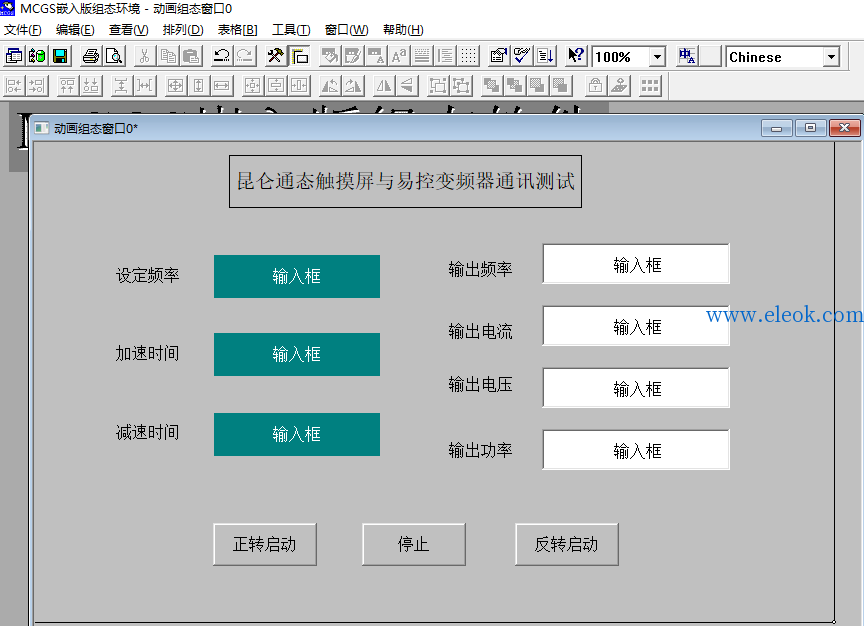Maximize the 动画组态窗口0 child window
This screenshot has width=864, height=626.
(x=810, y=128)
